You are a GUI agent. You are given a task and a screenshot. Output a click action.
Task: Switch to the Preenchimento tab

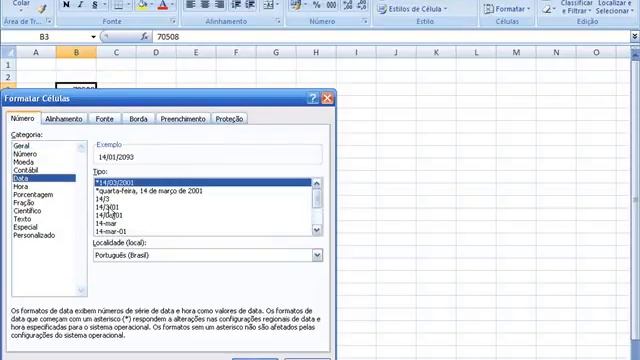pyautogui.click(x=183, y=119)
